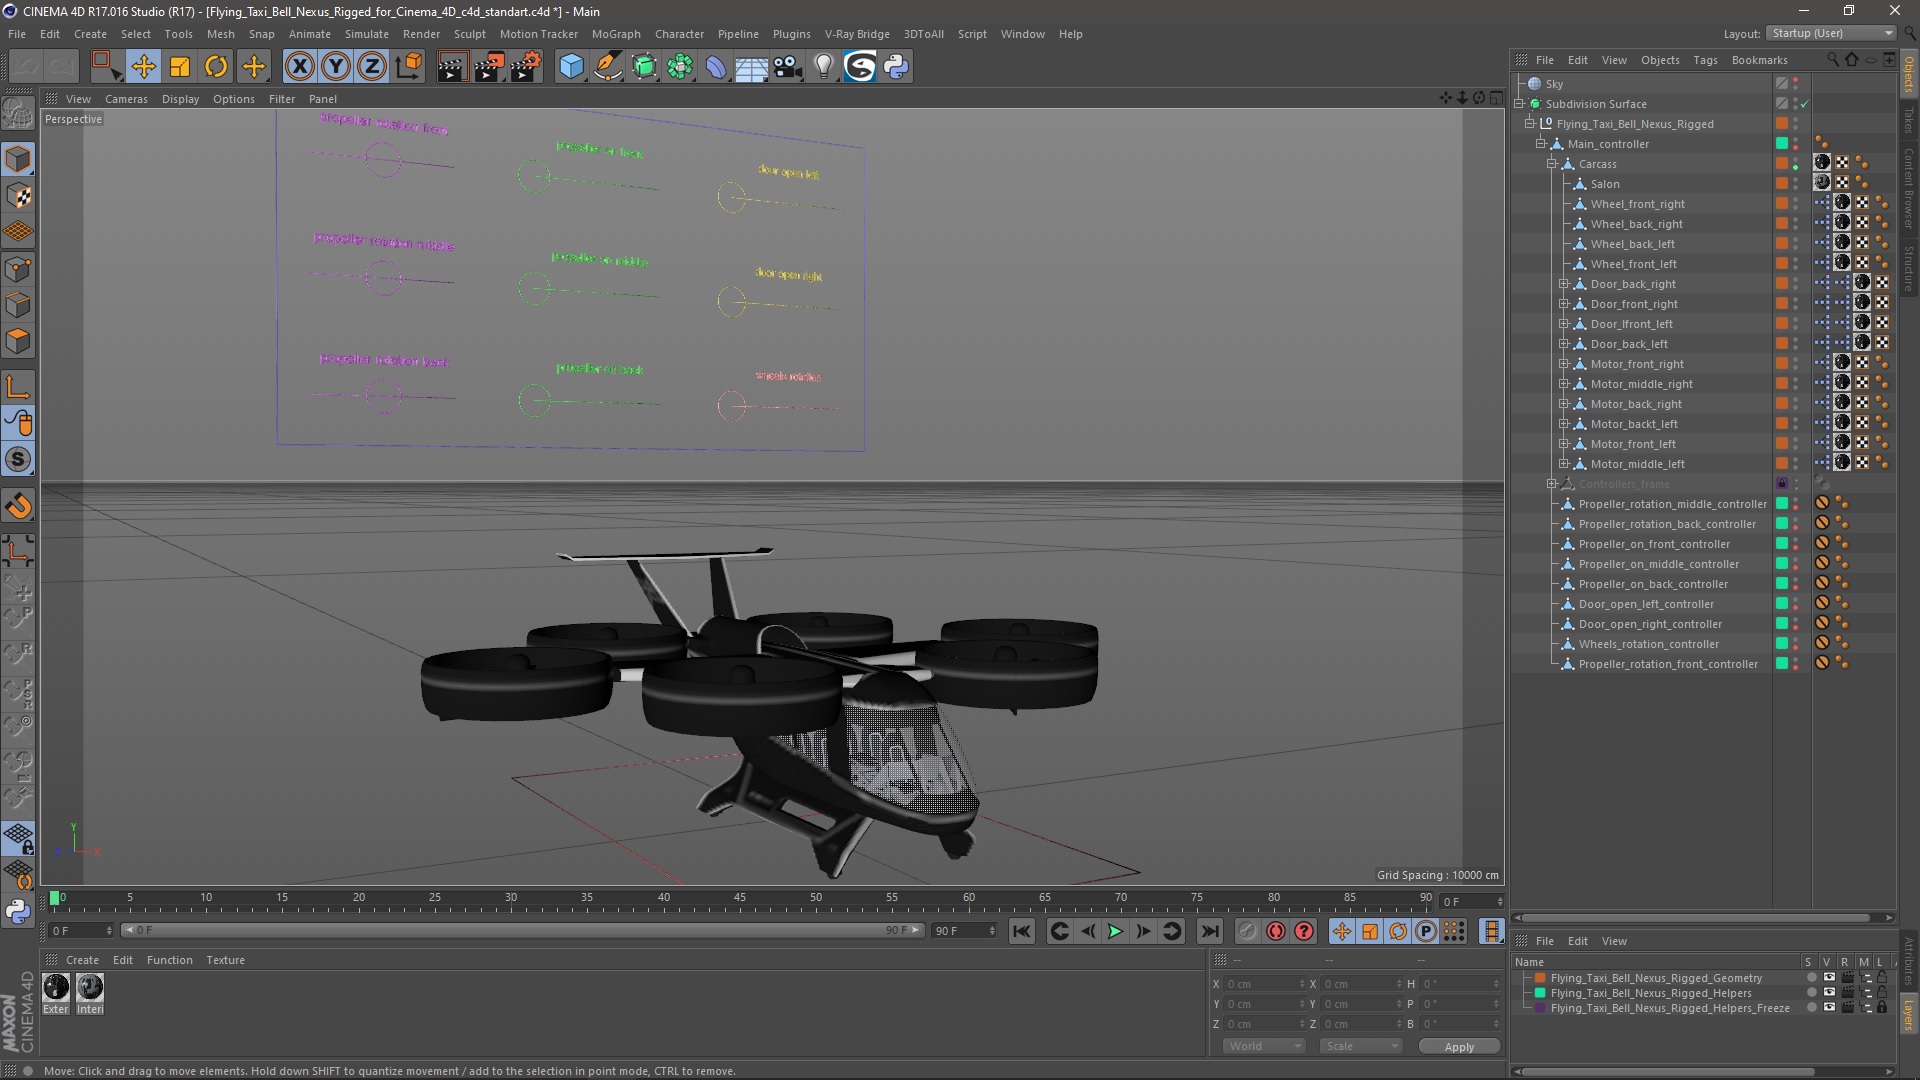Render active view icon

(x=452, y=67)
